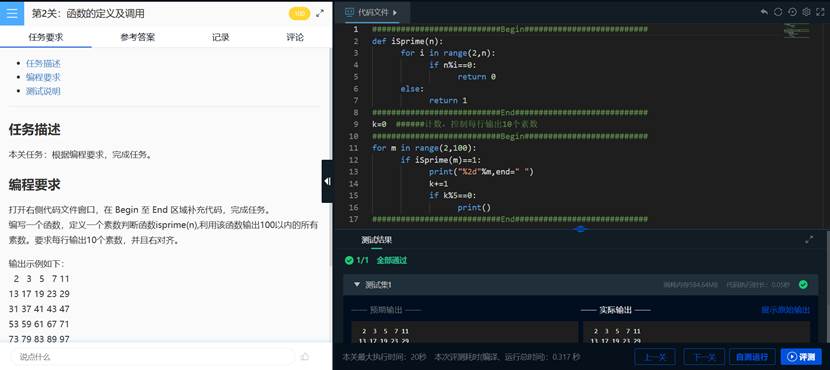Image resolution: width=830 pixels, height=370 pixels.
Task: Click the code history clock icon
Action: tap(792, 12)
